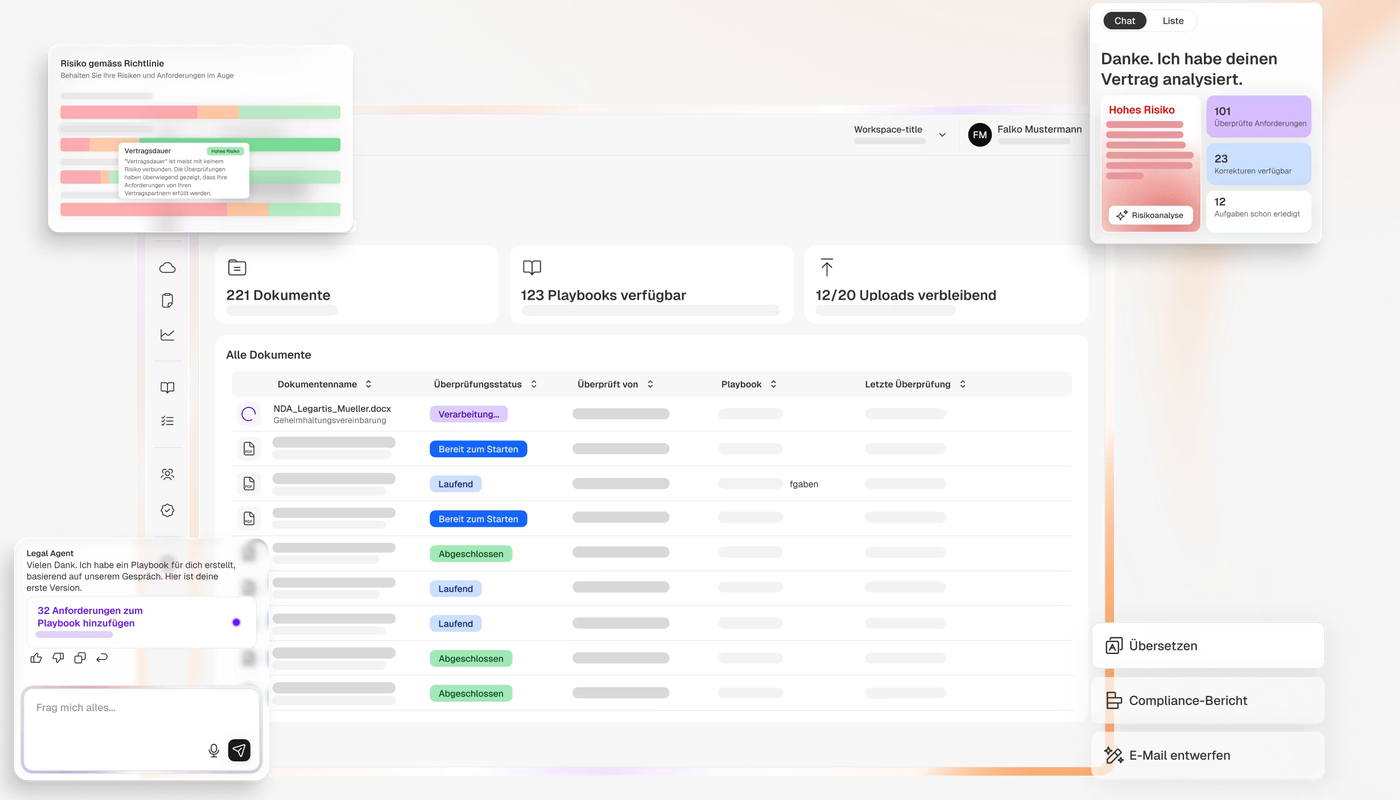Viewport: 1400px width, 800px height.
Task: Open the cloud icon in the sidebar
Action: pos(167,267)
